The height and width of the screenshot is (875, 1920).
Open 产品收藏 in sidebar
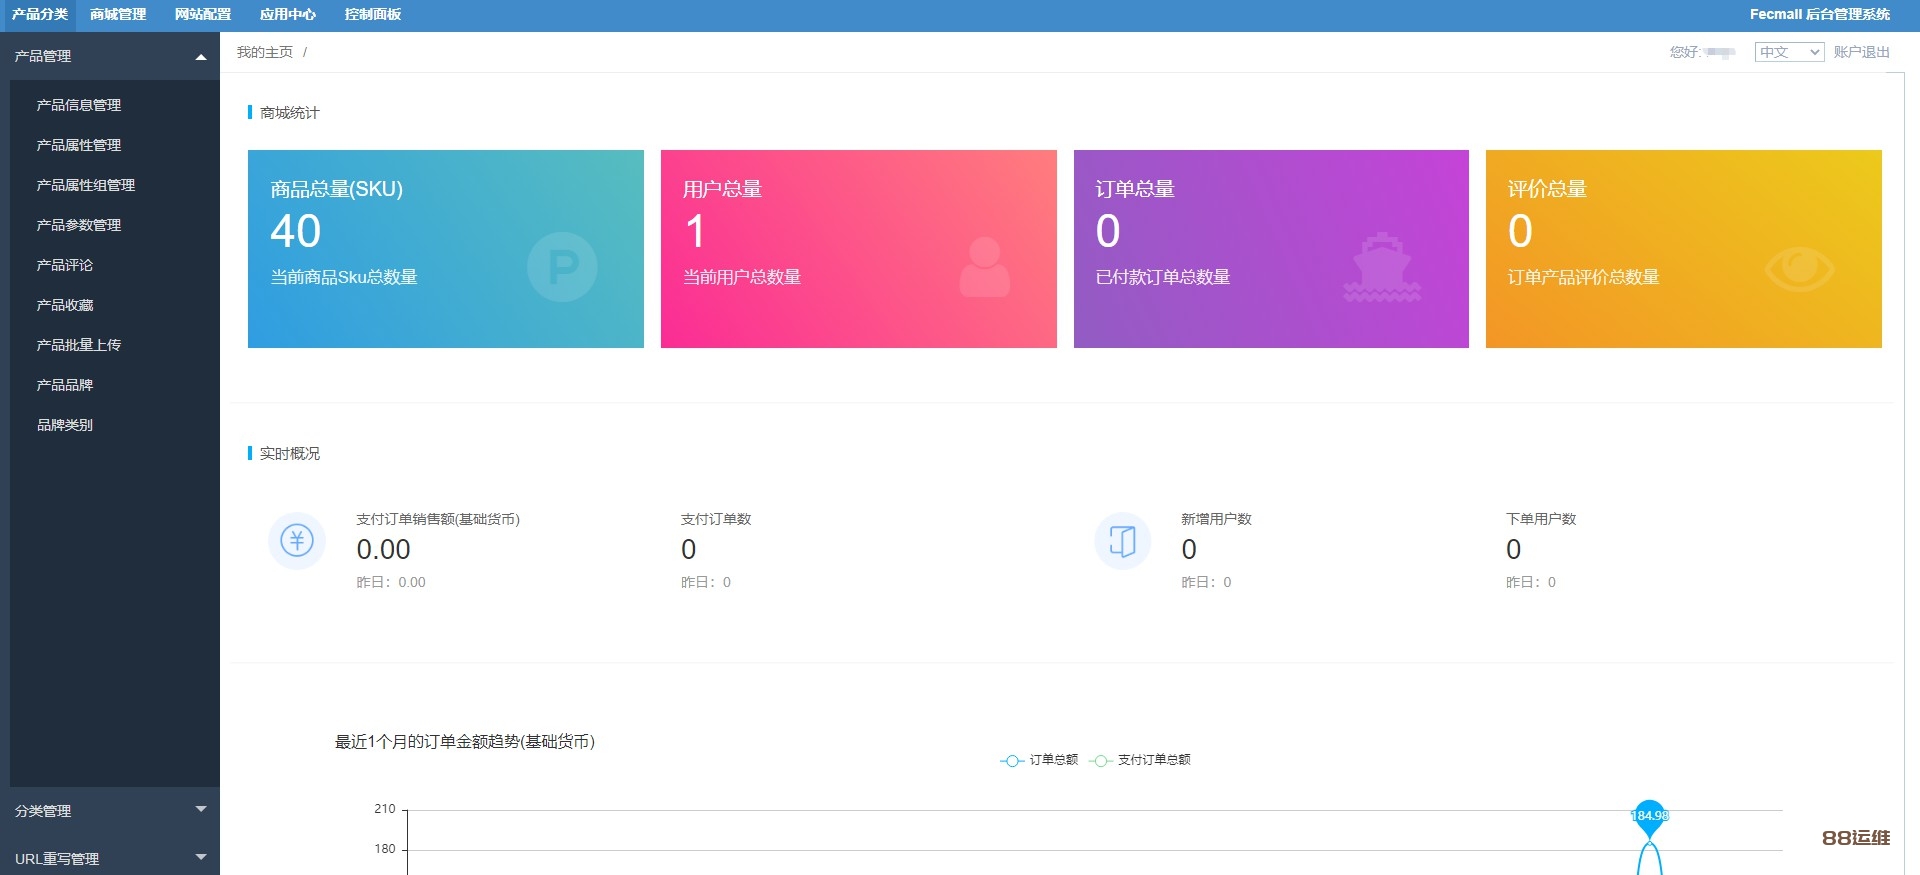(65, 305)
